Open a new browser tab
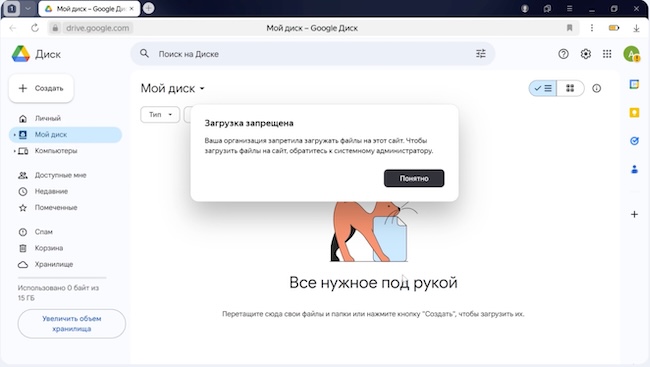The height and width of the screenshot is (367, 650). tap(148, 8)
